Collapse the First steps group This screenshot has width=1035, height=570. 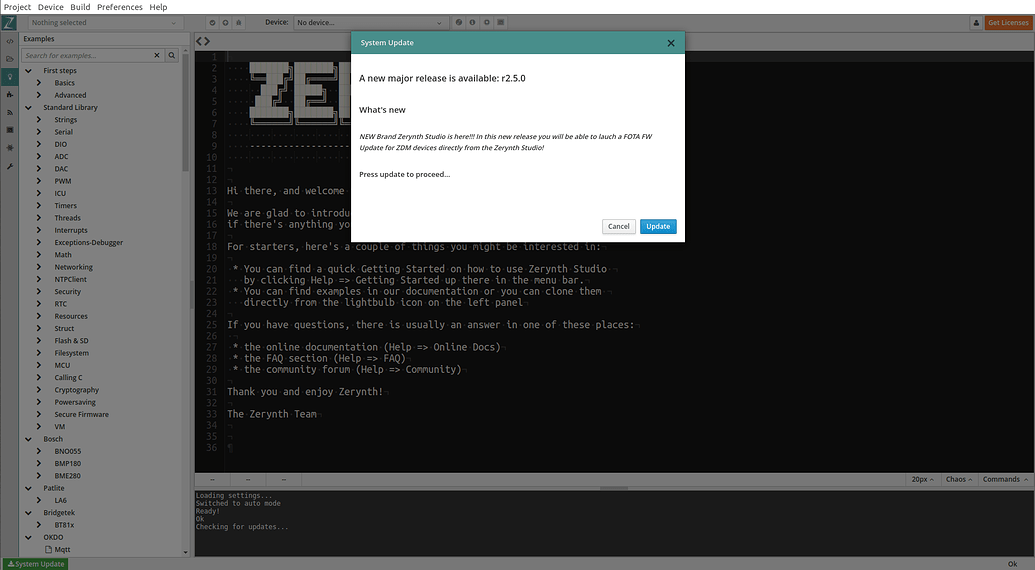coord(28,71)
